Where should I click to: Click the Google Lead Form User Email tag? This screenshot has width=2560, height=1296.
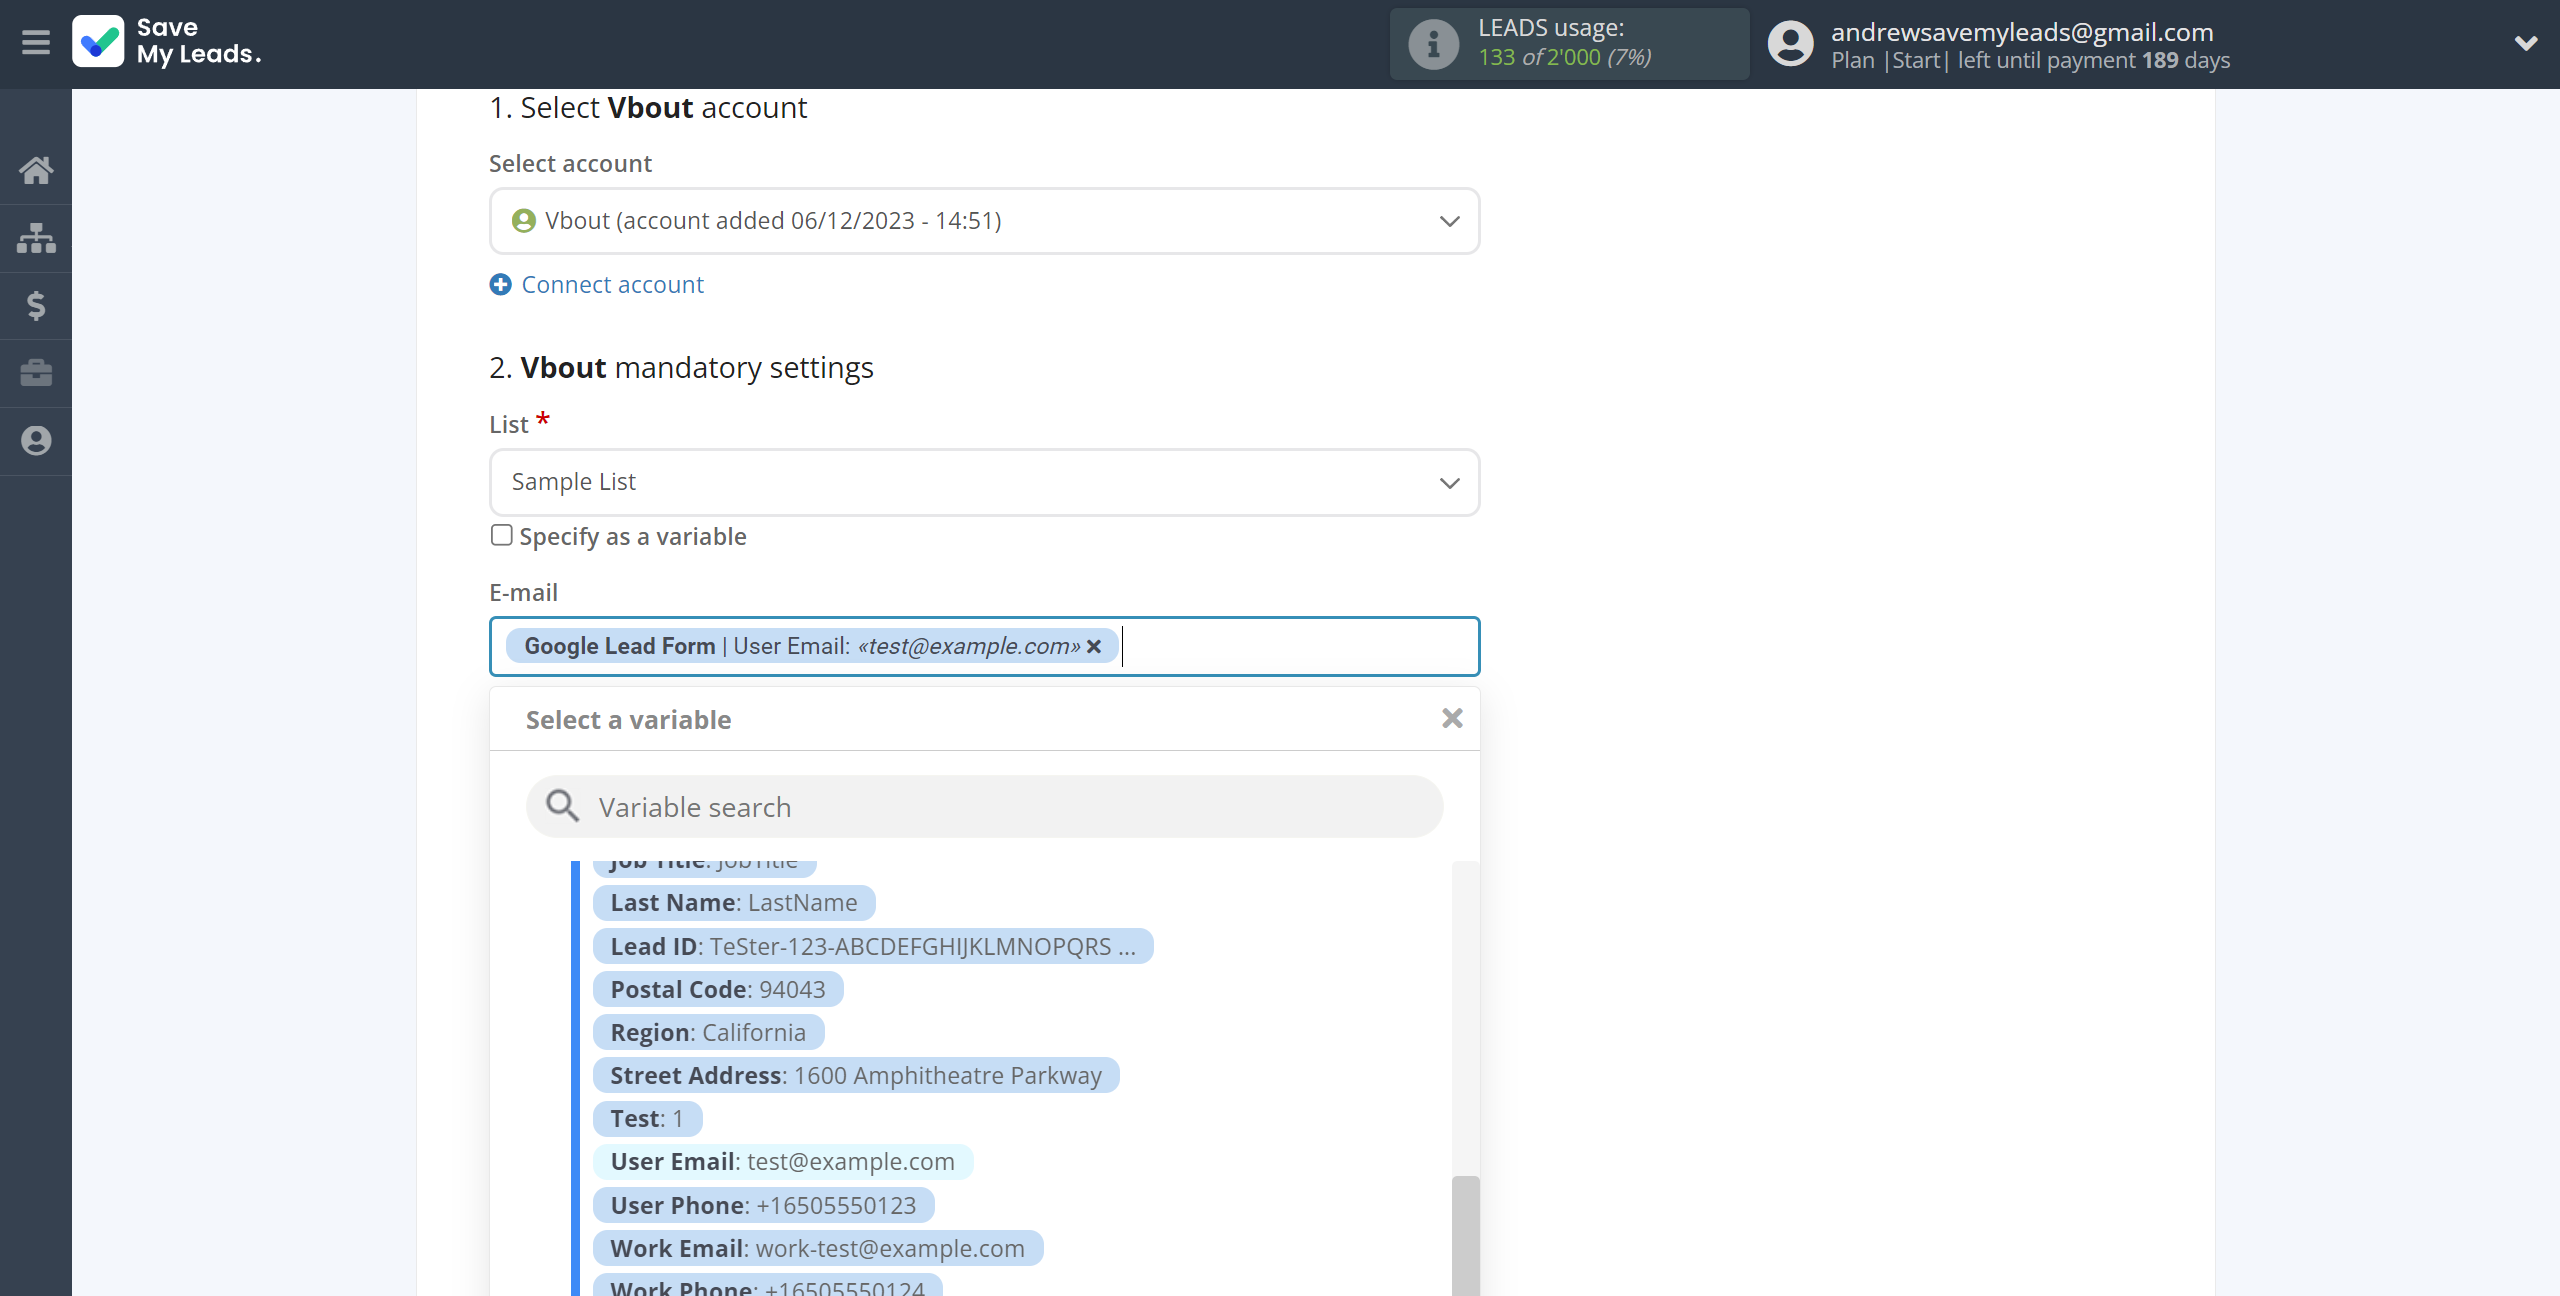tap(812, 647)
